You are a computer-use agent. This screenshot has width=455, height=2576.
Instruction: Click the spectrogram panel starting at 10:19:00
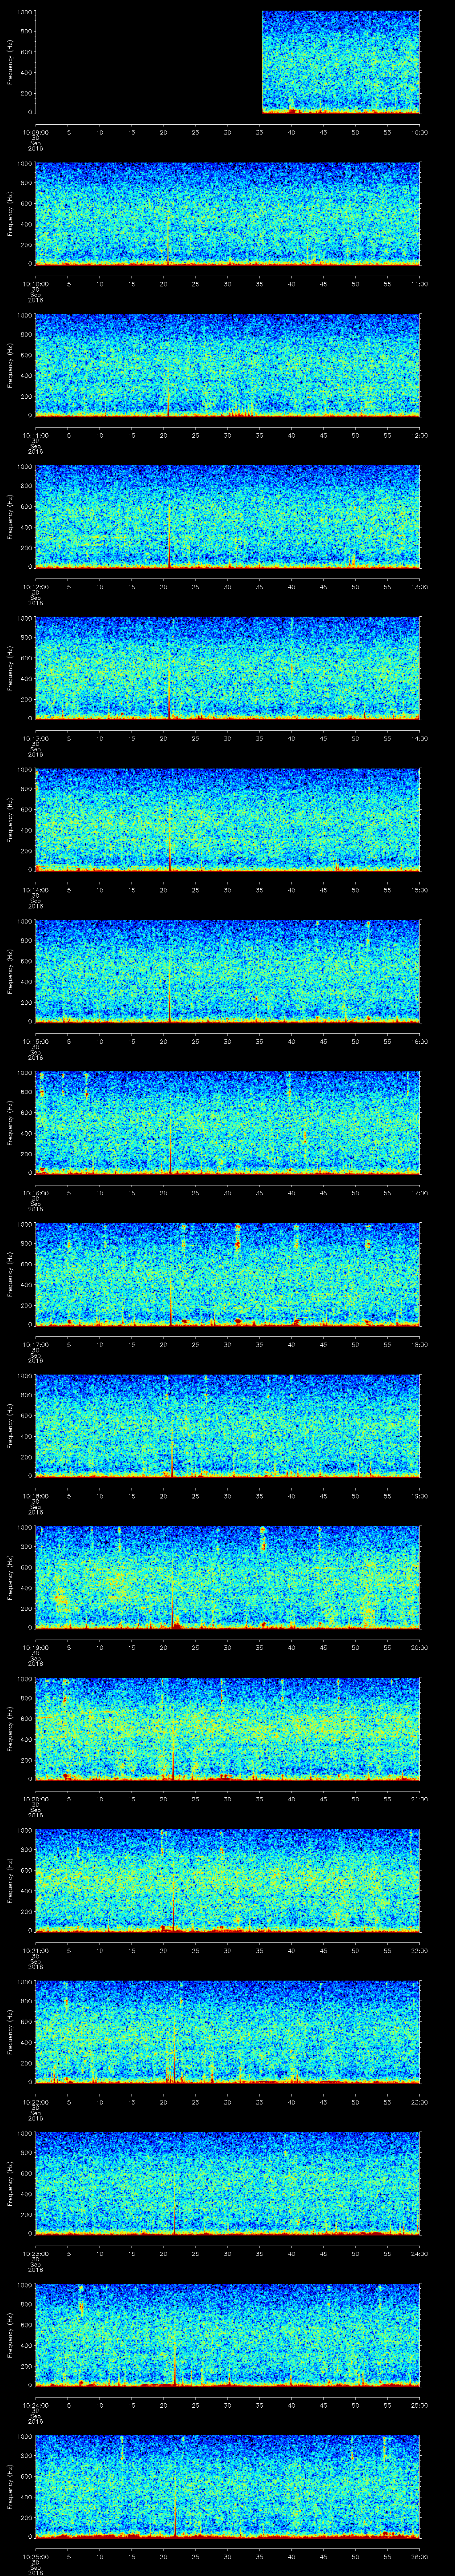pyautogui.click(x=228, y=1576)
